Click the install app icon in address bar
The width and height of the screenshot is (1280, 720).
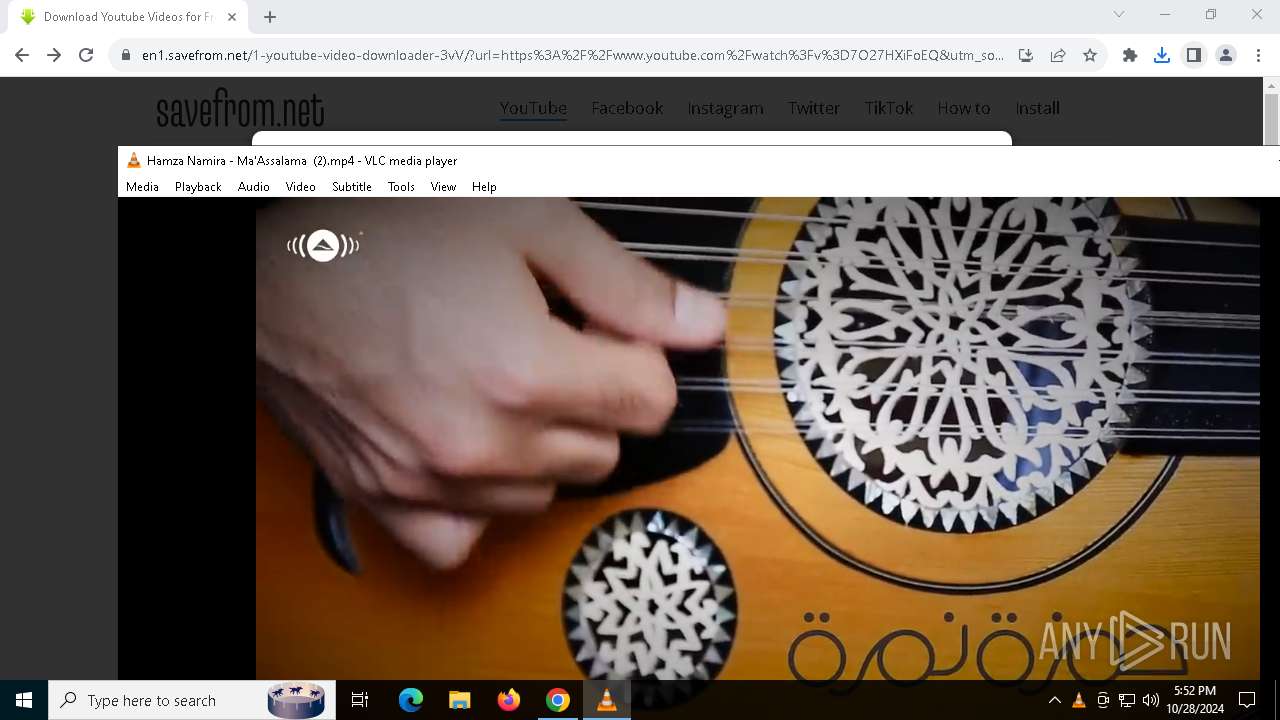click(x=1026, y=55)
